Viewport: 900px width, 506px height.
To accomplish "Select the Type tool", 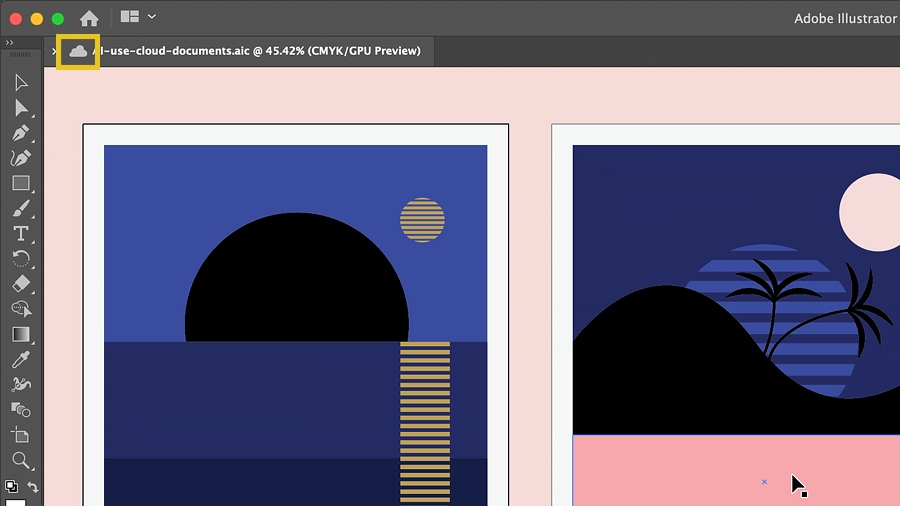I will pyautogui.click(x=21, y=233).
